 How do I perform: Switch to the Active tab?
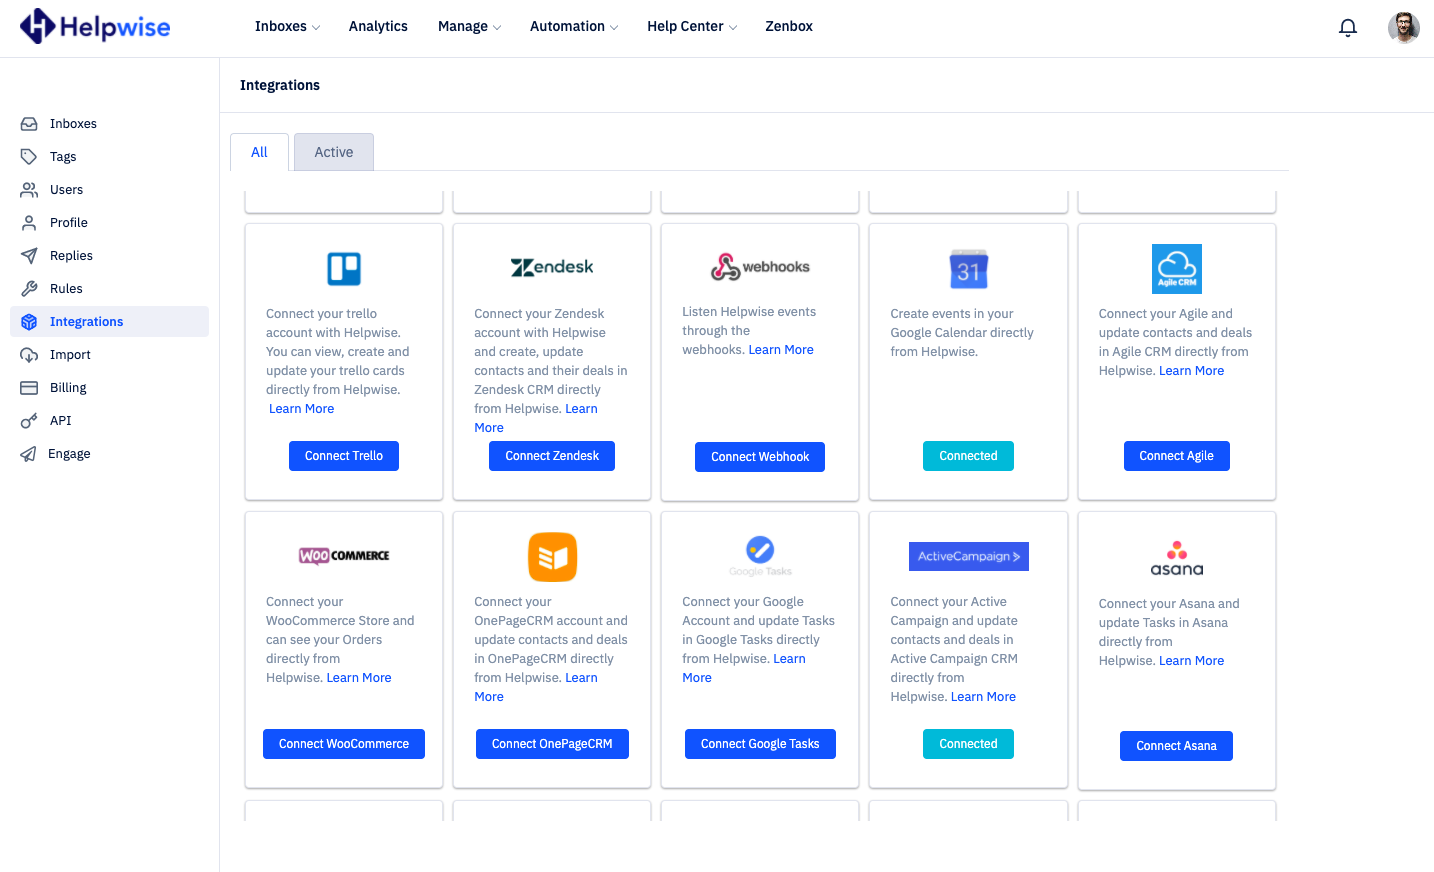(334, 152)
